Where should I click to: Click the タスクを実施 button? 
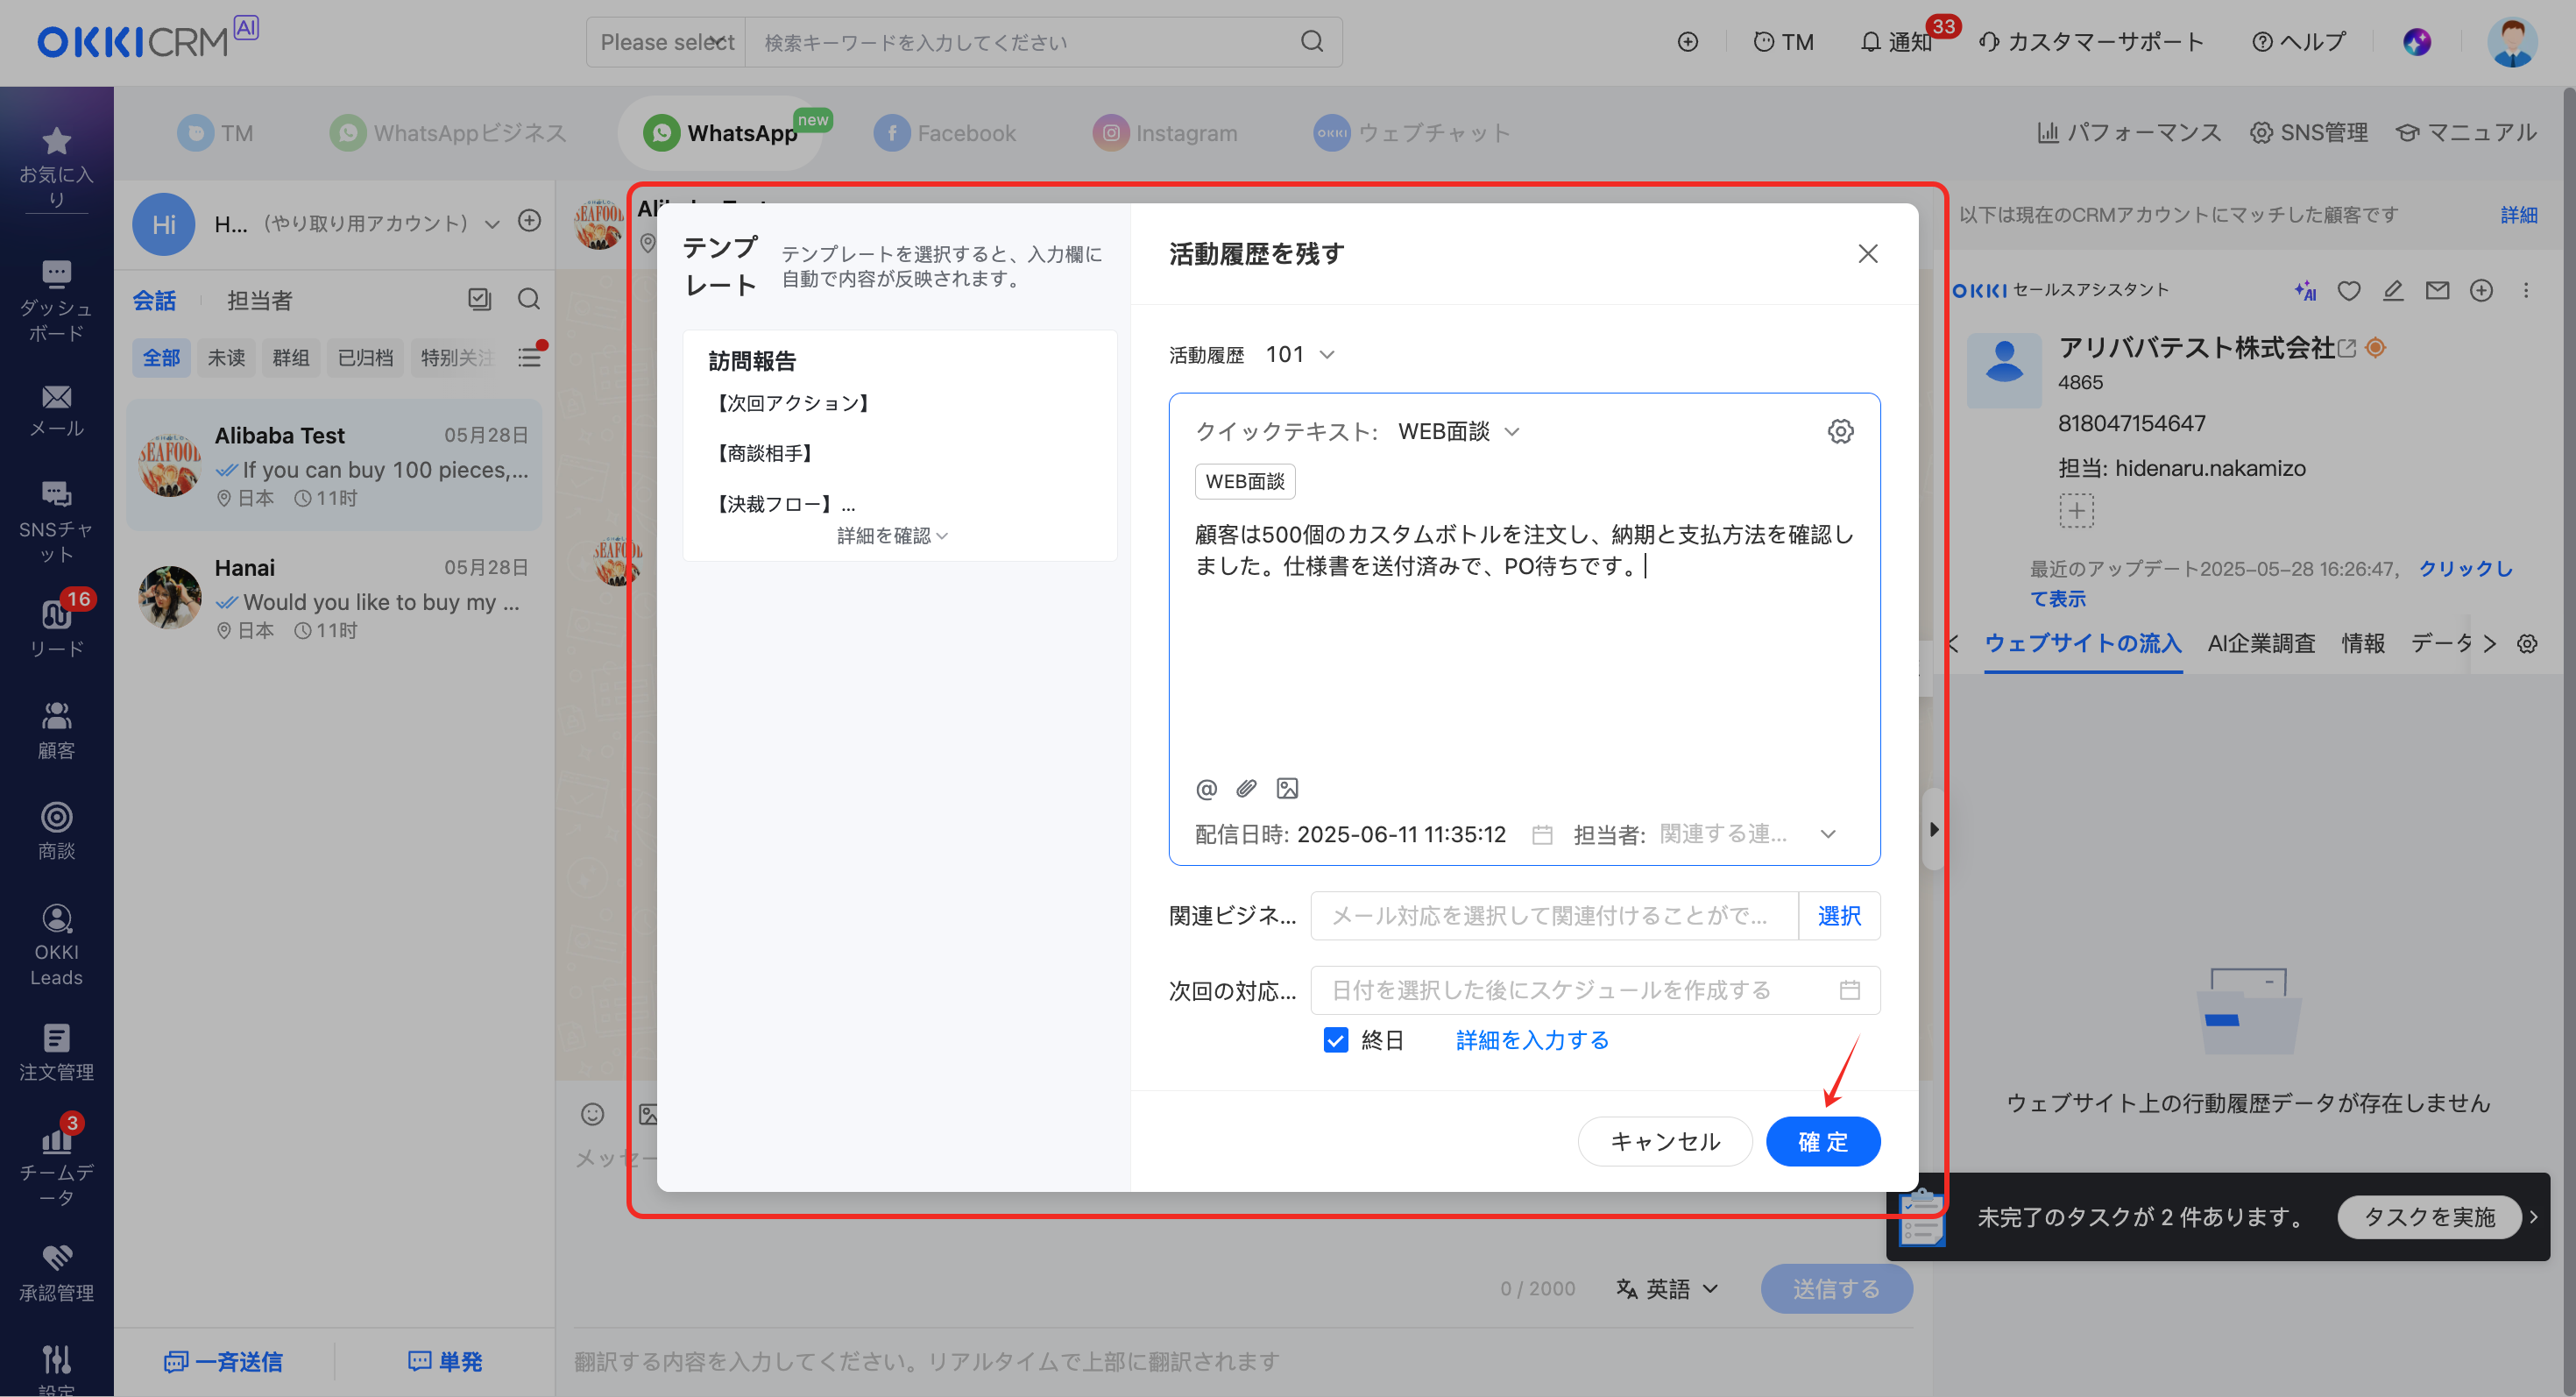click(x=2428, y=1217)
